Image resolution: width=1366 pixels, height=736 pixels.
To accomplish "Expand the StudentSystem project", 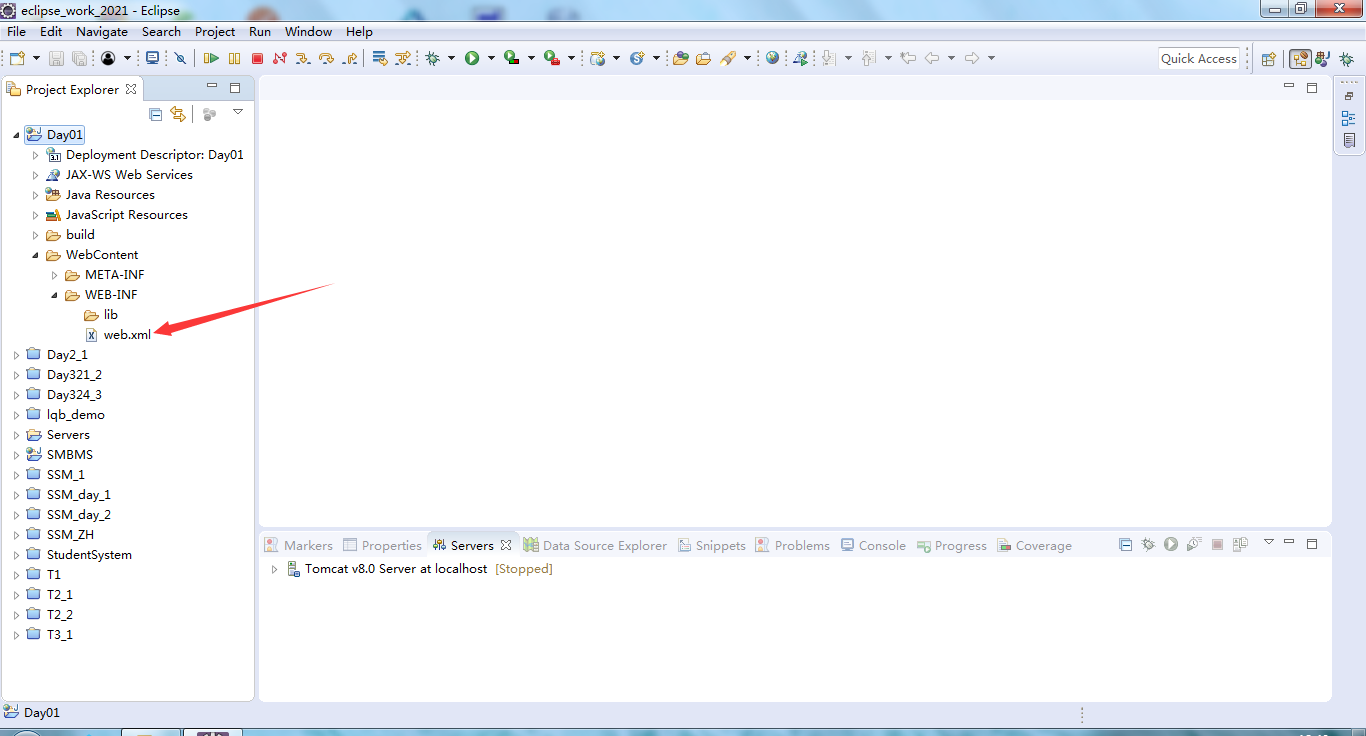I will coord(17,555).
